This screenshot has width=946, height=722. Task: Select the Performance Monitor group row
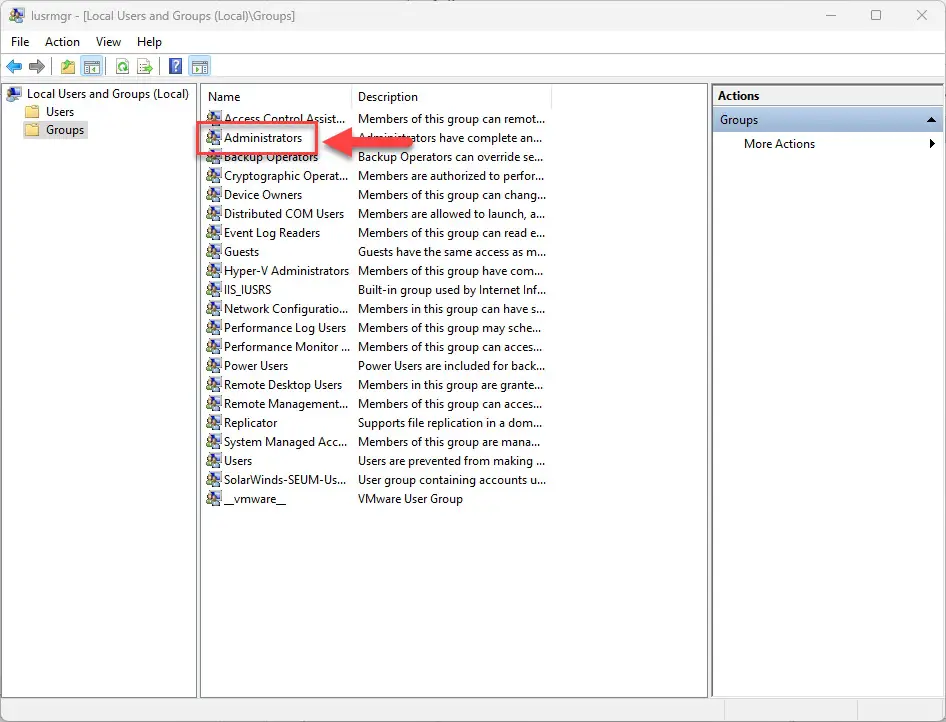(287, 347)
